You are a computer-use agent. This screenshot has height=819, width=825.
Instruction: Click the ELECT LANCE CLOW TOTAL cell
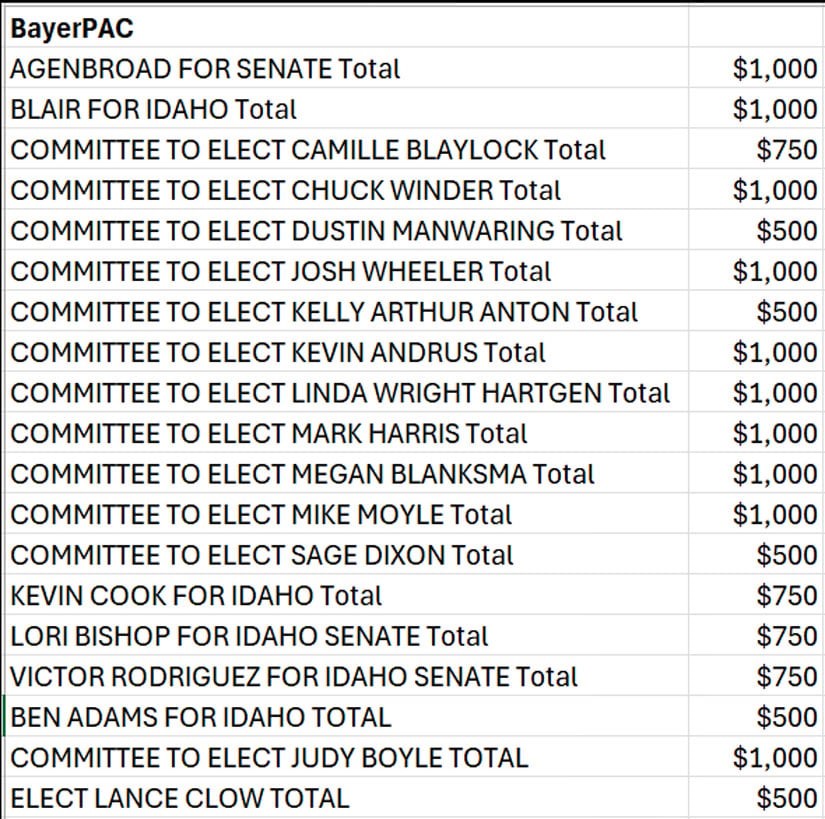coord(180,799)
